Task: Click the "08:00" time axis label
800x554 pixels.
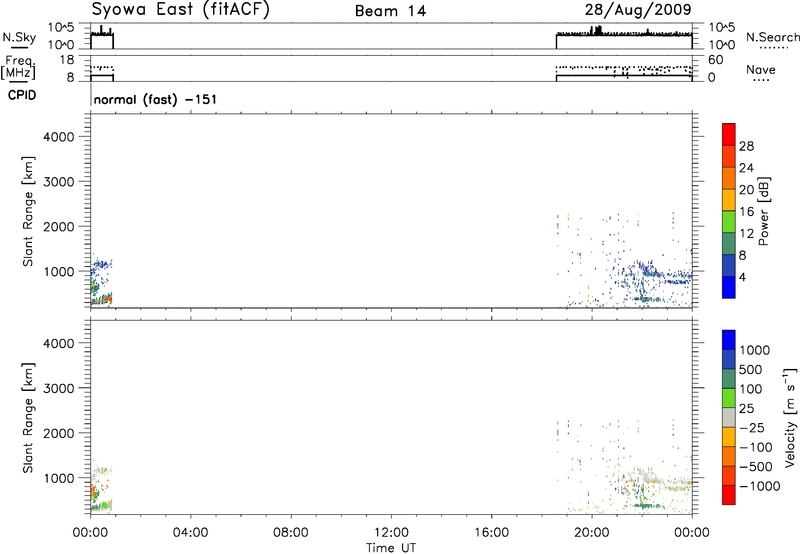Action: 291,533
